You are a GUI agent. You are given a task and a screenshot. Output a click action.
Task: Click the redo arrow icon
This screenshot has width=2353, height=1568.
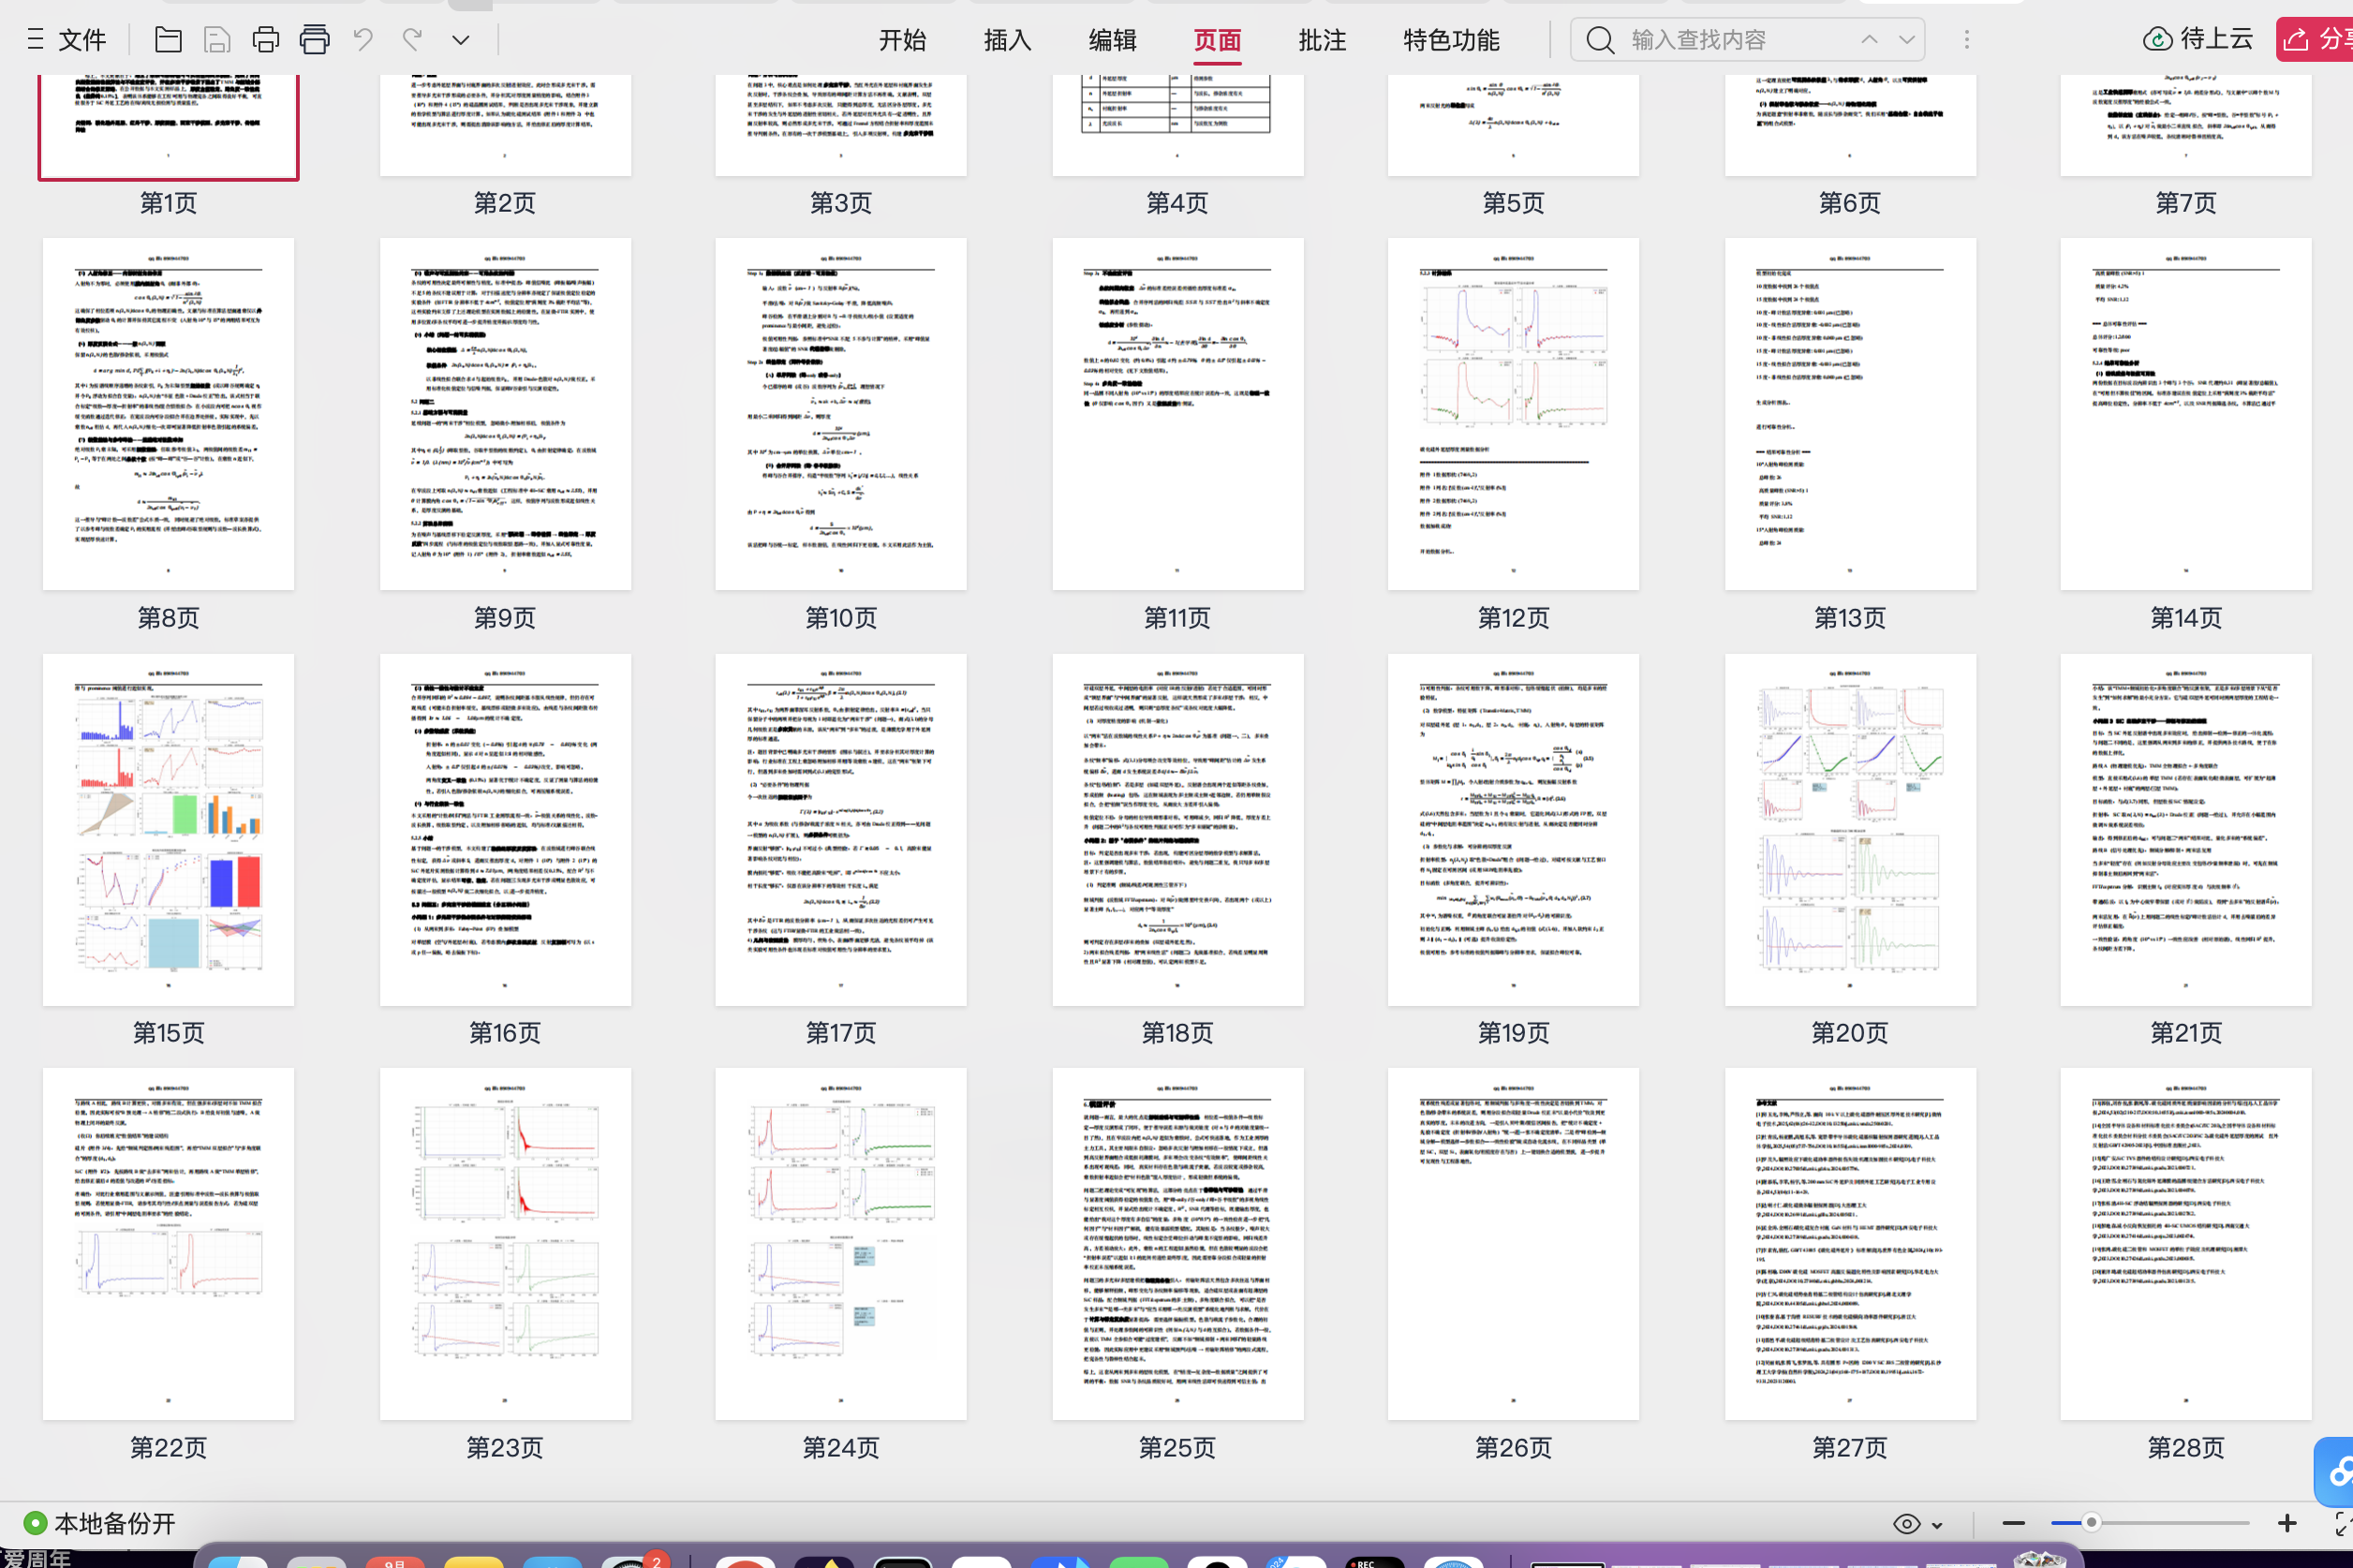(x=412, y=40)
